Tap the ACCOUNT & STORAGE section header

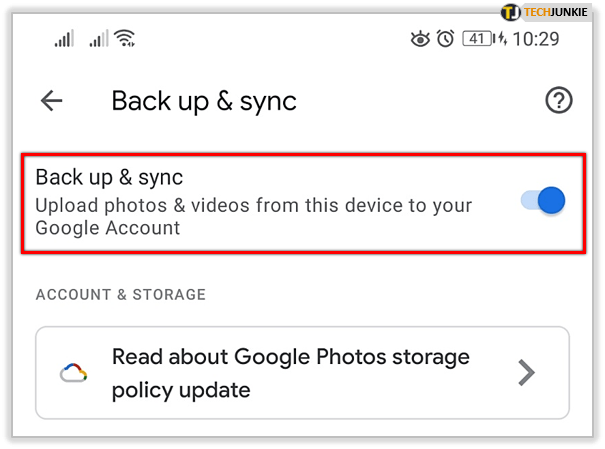[120, 295]
